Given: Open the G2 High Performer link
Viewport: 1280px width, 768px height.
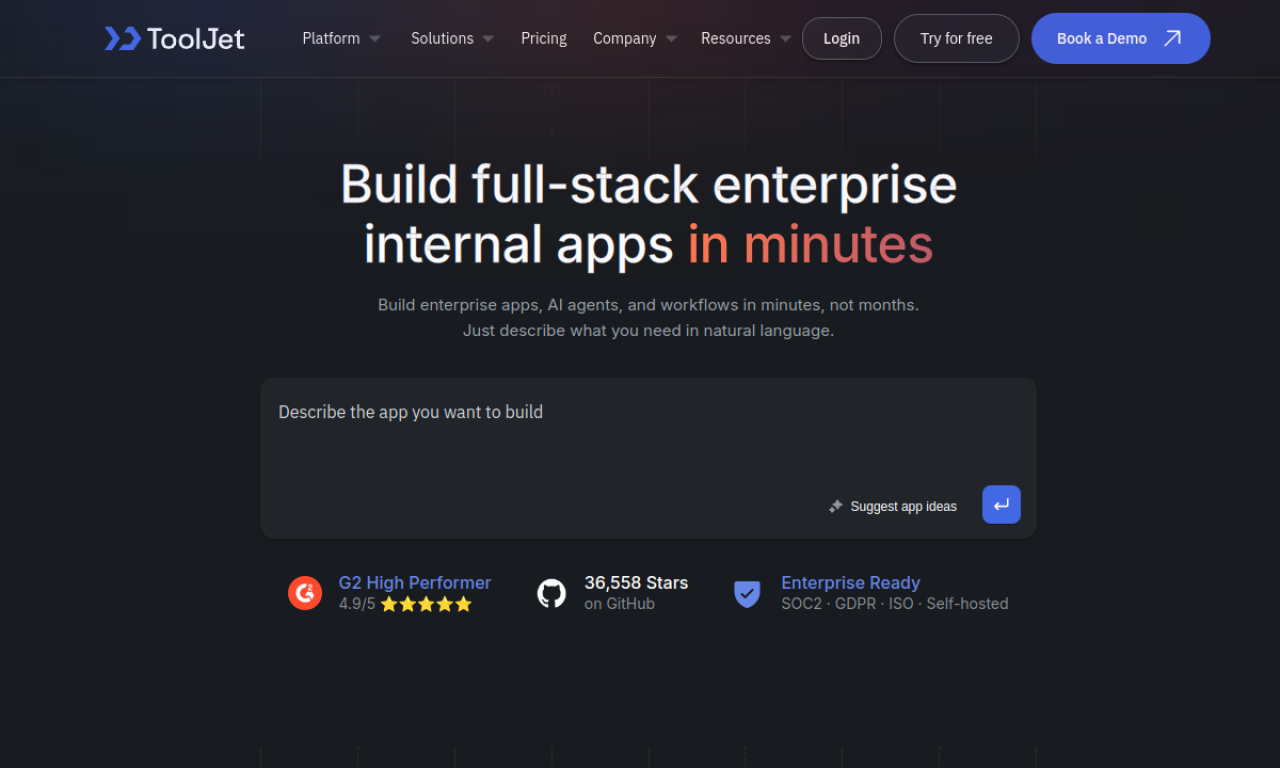Looking at the screenshot, I should point(414,583).
